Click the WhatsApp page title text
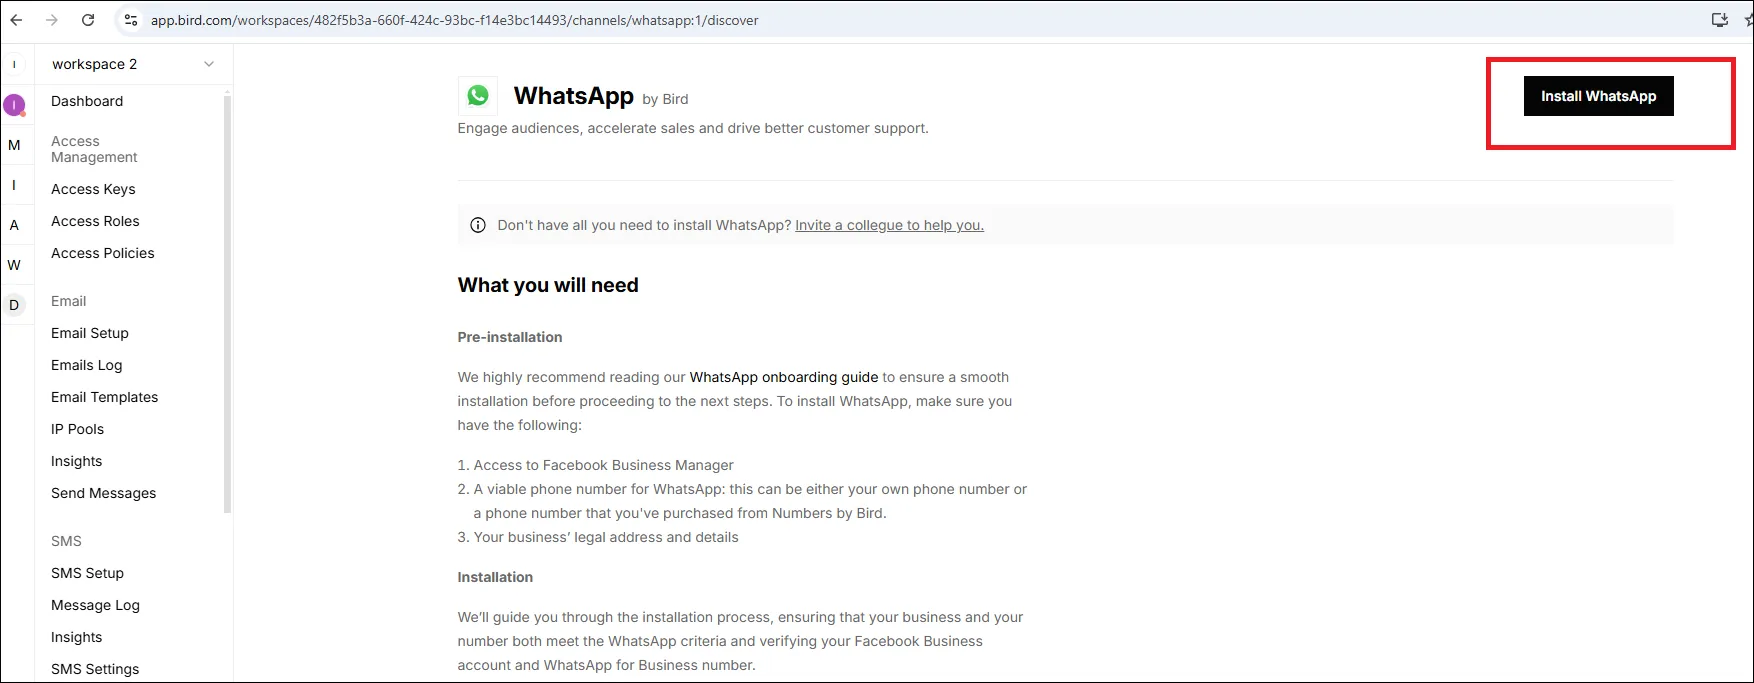This screenshot has height=683, width=1754. (x=574, y=95)
